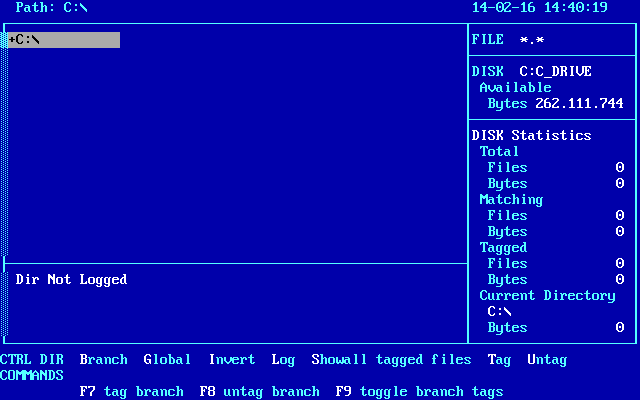The height and width of the screenshot is (400, 640).
Task: Click the date and time display
Action: [553, 7]
